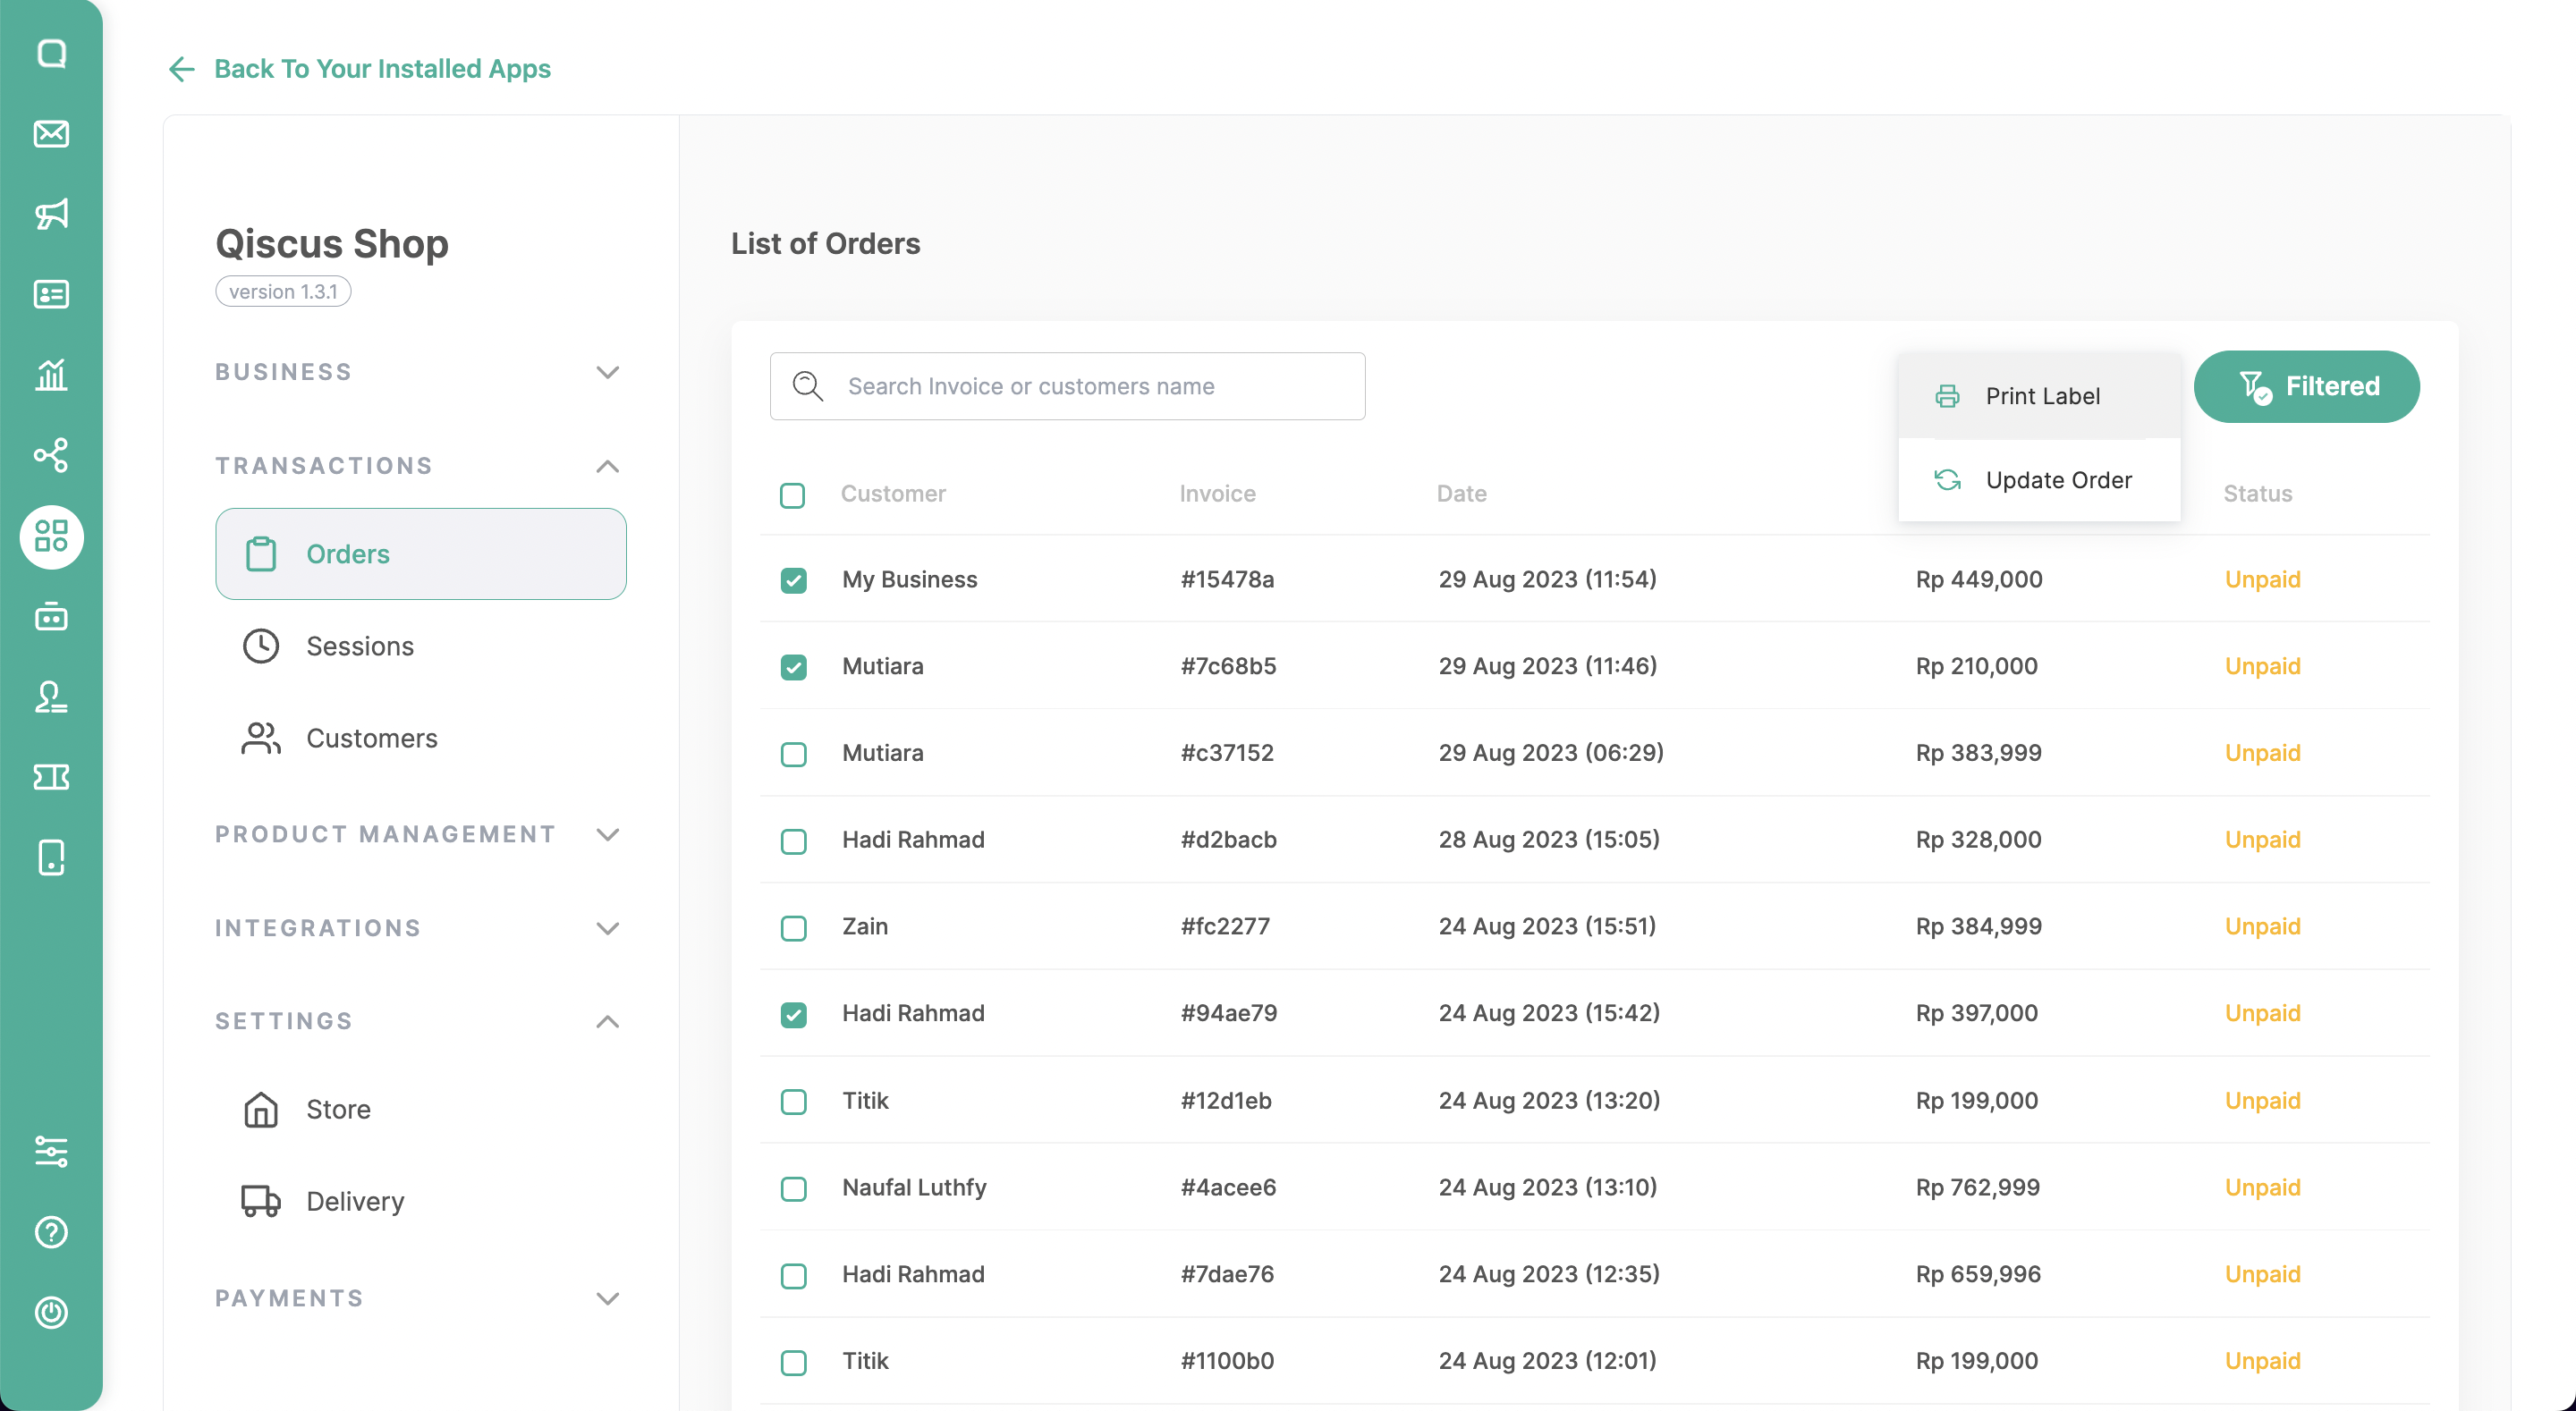Click the integrations share-nodes icon
The width and height of the screenshot is (2576, 1411).
51,455
